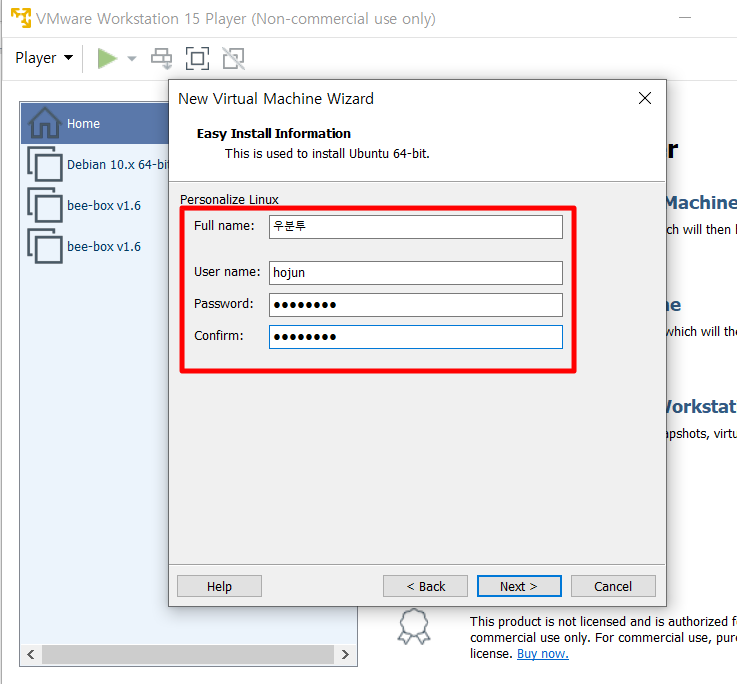Open the Player menu dropdown
The width and height of the screenshot is (737, 684).
tap(44, 58)
